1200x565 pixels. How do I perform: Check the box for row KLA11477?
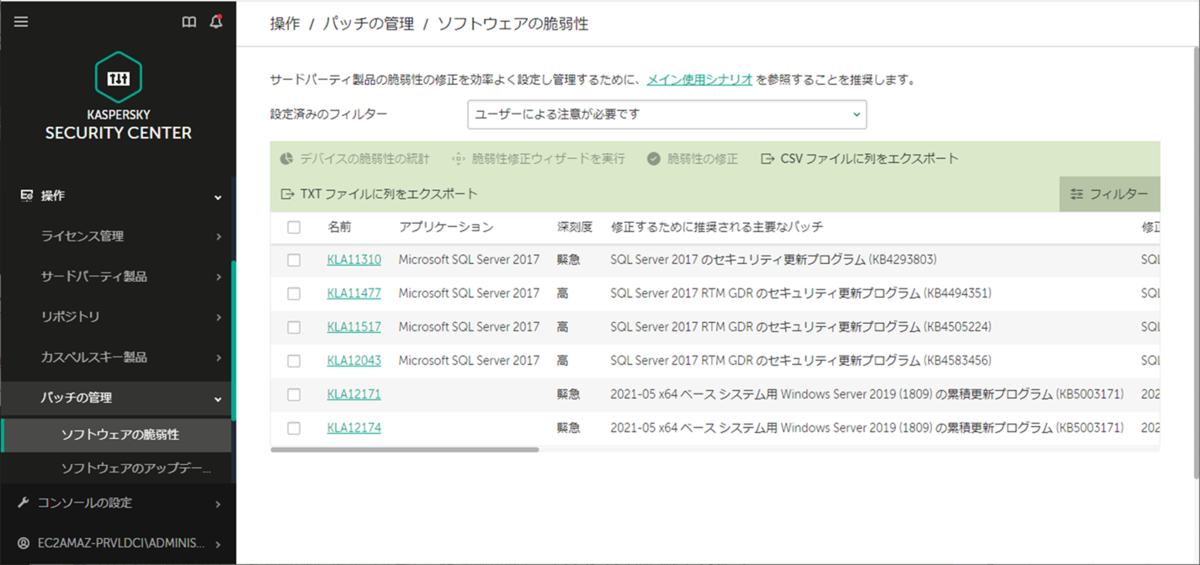point(294,293)
